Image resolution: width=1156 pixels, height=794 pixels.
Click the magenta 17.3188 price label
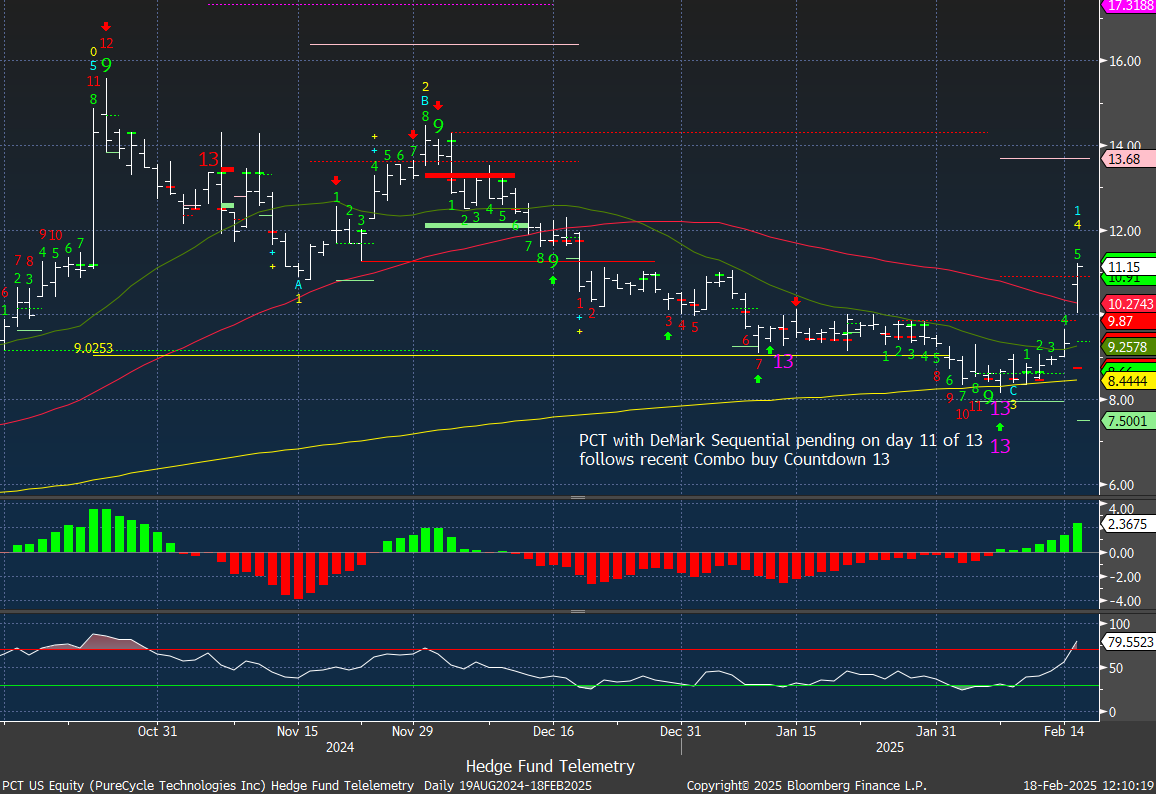point(1128,6)
